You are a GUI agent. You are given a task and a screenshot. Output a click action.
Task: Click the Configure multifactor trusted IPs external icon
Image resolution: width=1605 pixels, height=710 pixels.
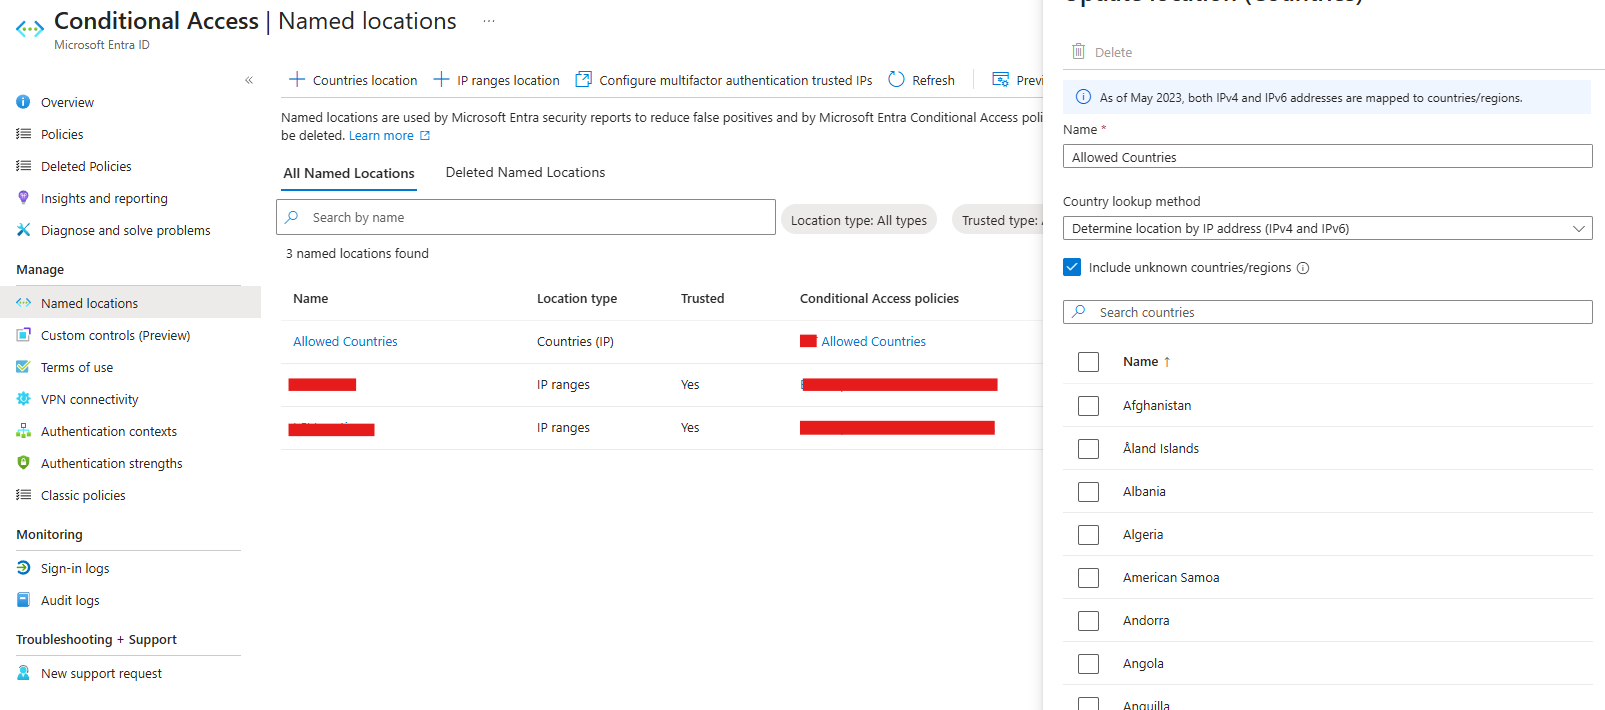tap(583, 79)
